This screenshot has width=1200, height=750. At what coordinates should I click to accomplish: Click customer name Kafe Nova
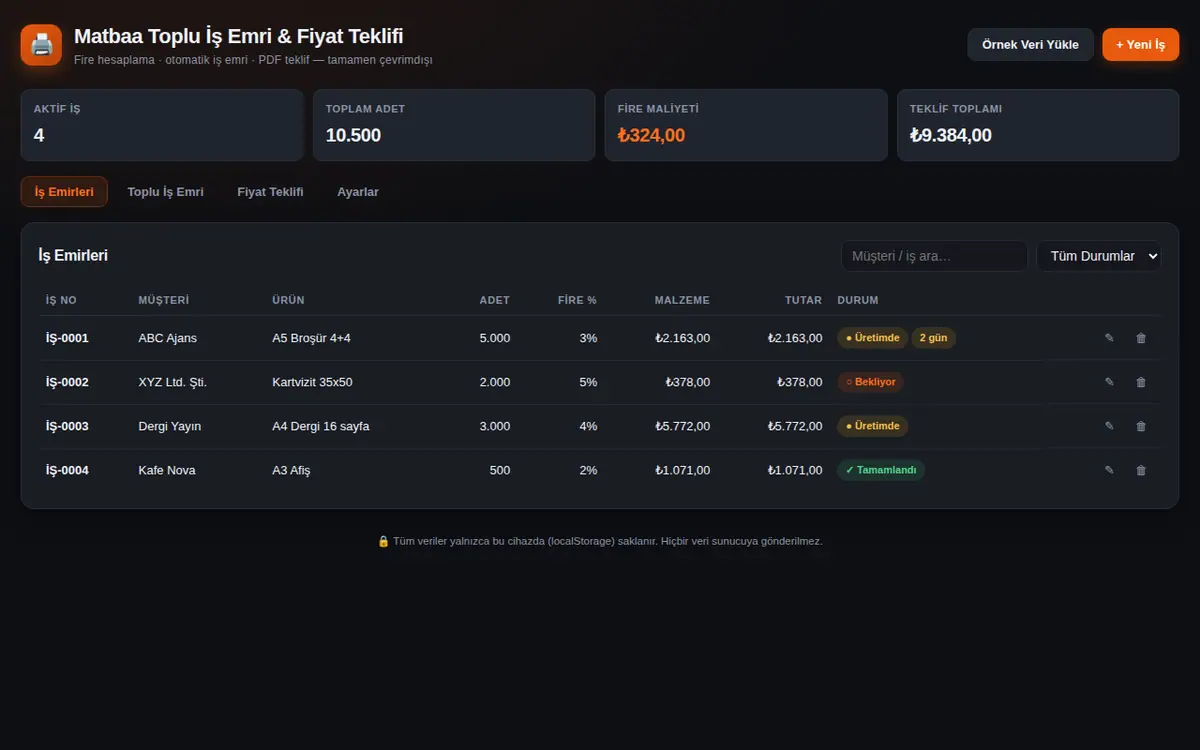click(167, 470)
